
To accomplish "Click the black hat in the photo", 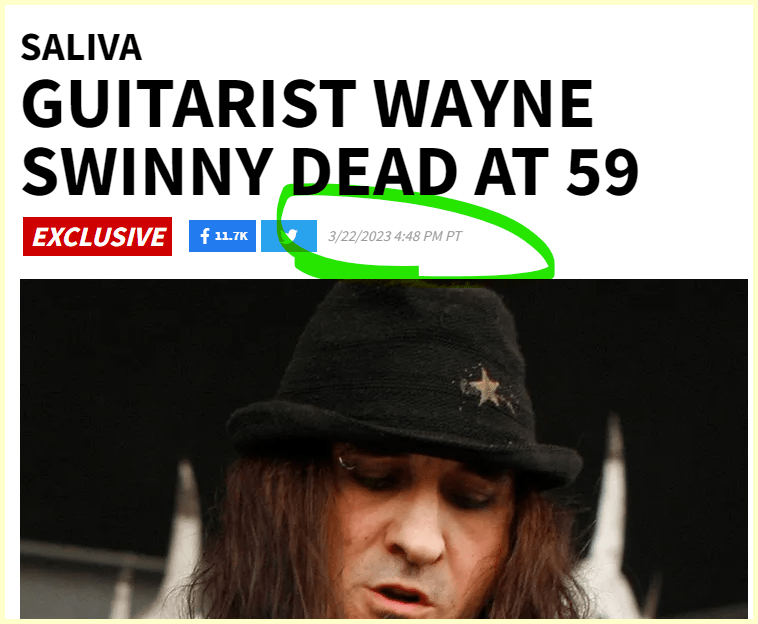I will coord(404,382).
